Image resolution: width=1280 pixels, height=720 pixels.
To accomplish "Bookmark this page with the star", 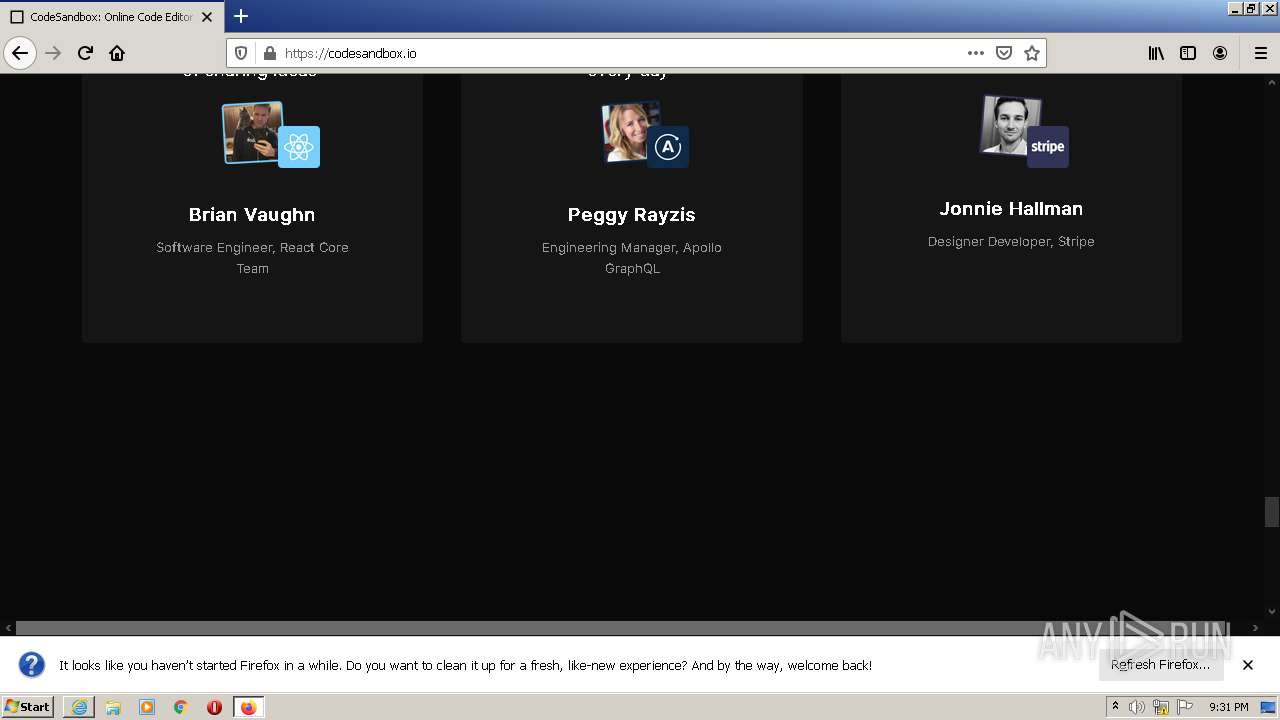I will (x=1032, y=53).
